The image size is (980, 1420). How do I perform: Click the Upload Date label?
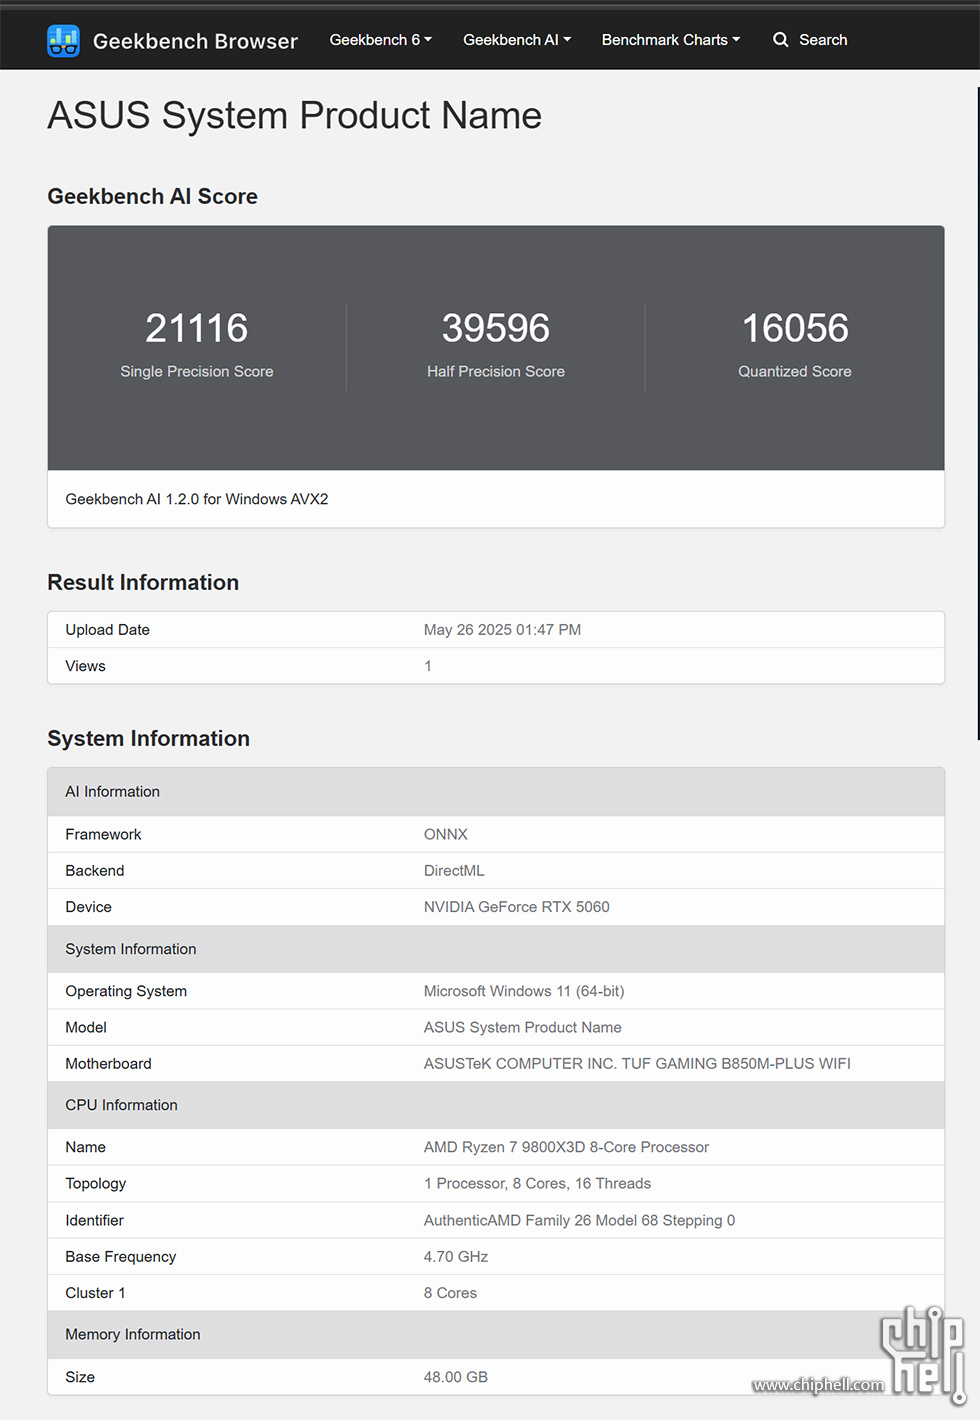(108, 630)
